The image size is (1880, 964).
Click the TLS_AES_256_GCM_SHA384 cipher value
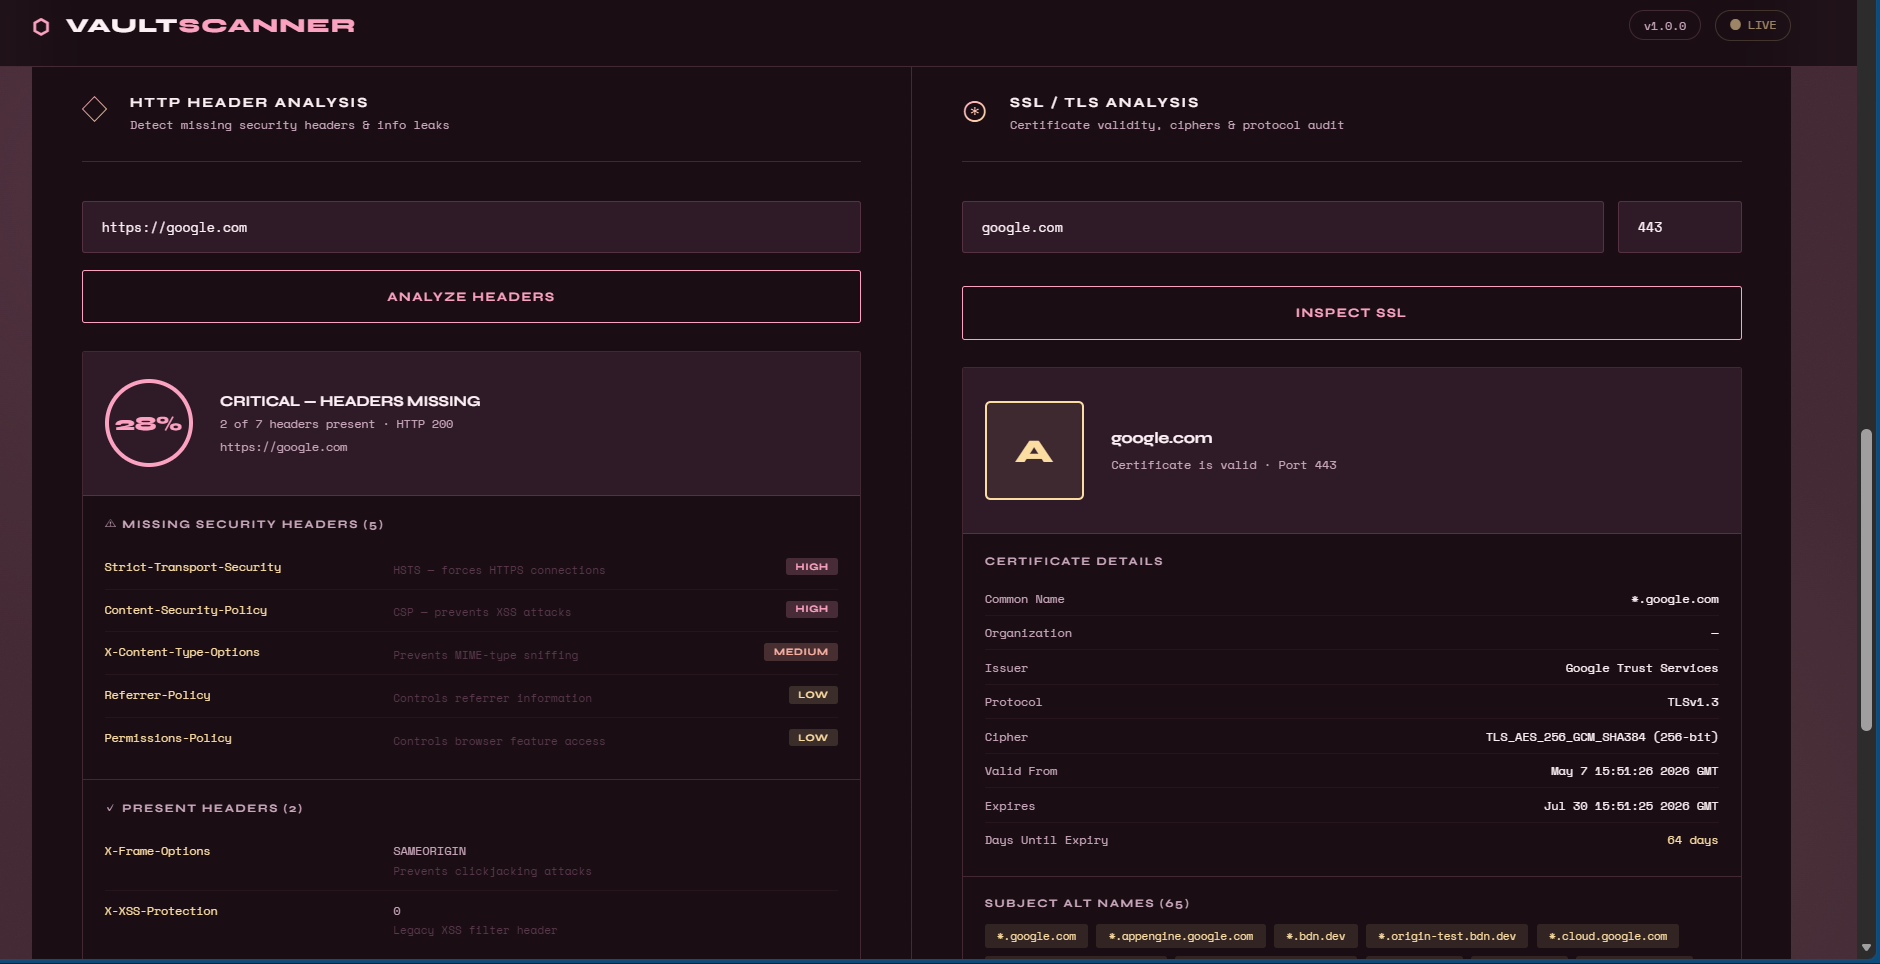coord(1602,737)
